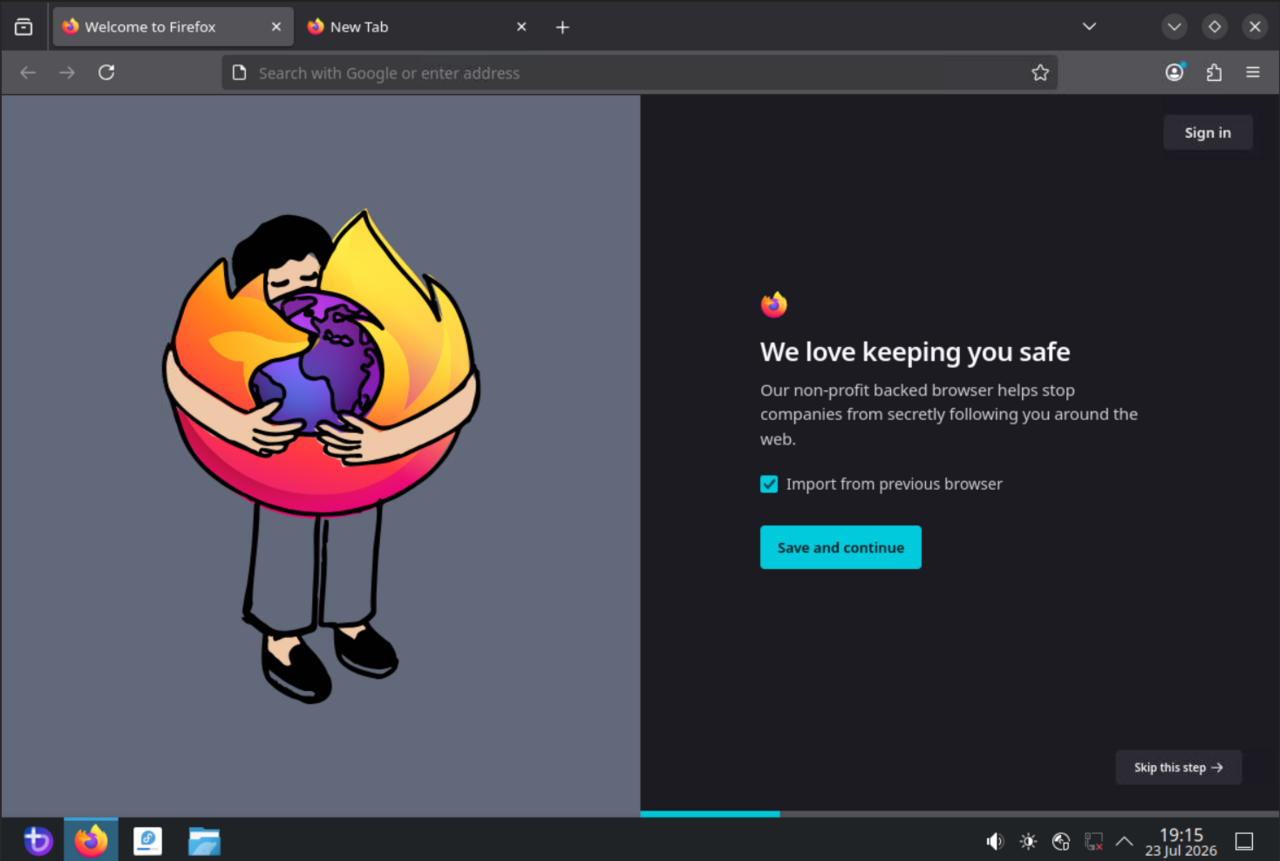The image size is (1280, 861).
Task: Reload the current page
Action: click(106, 72)
